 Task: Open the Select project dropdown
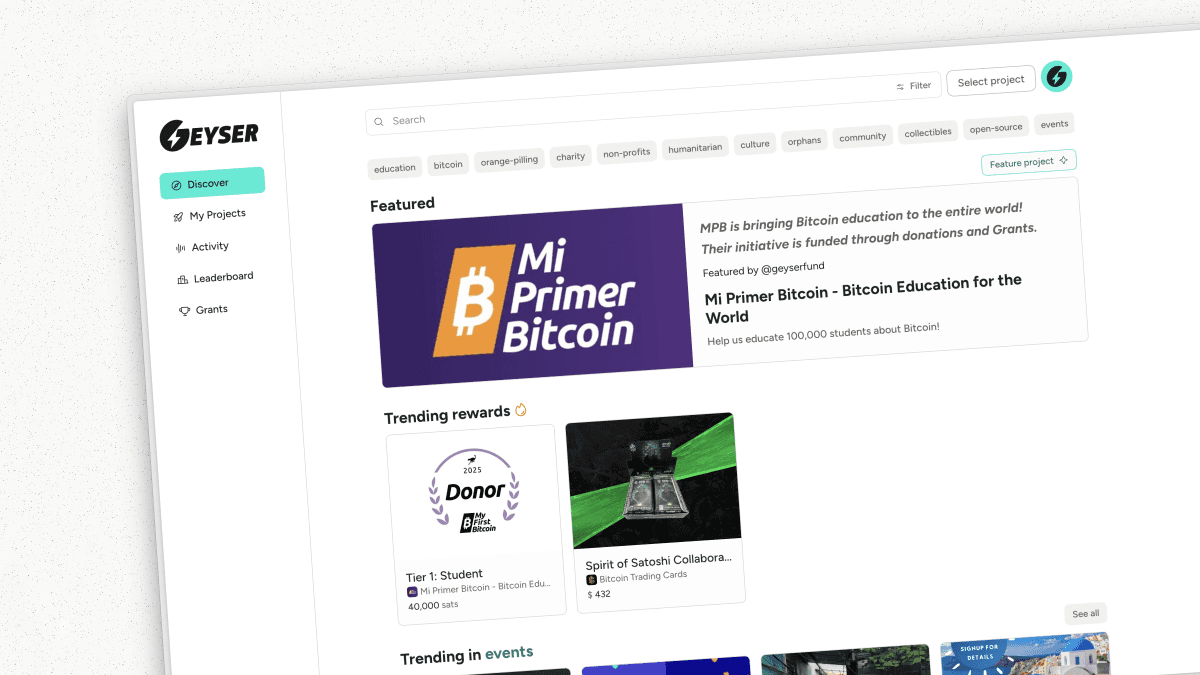click(x=990, y=81)
